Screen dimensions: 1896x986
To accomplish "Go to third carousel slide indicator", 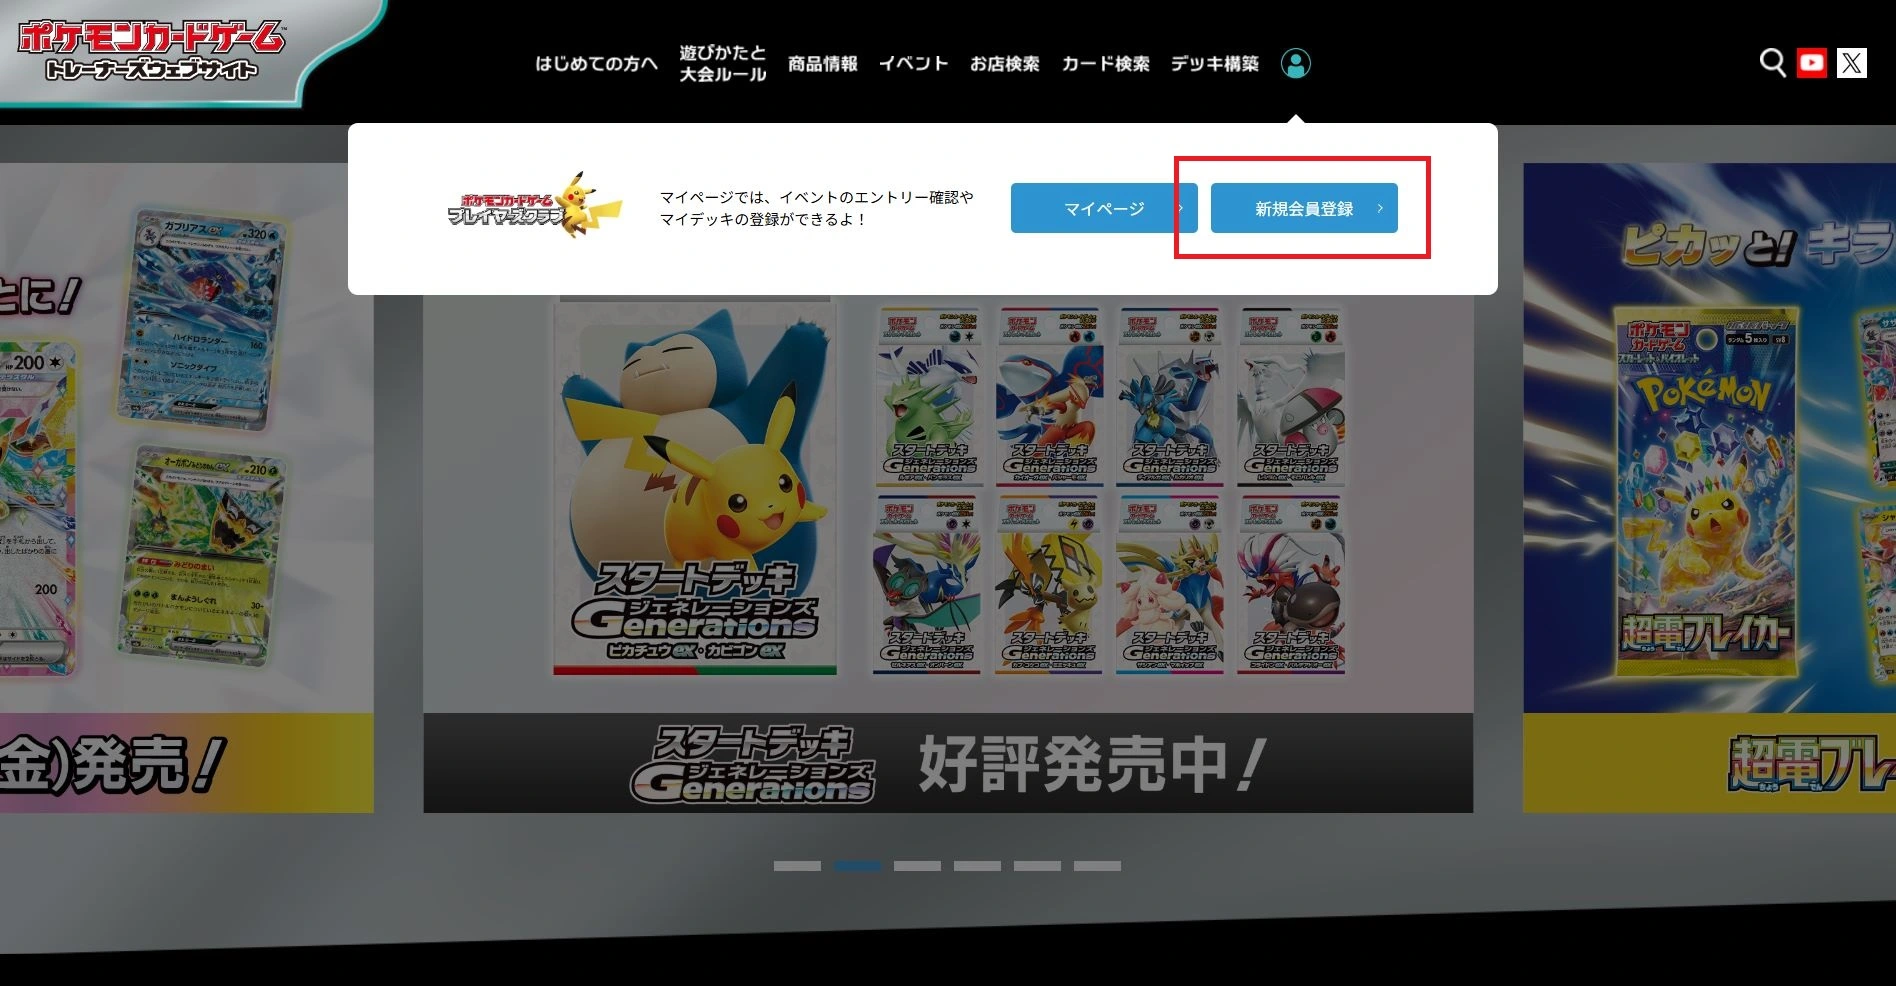I will 917,866.
